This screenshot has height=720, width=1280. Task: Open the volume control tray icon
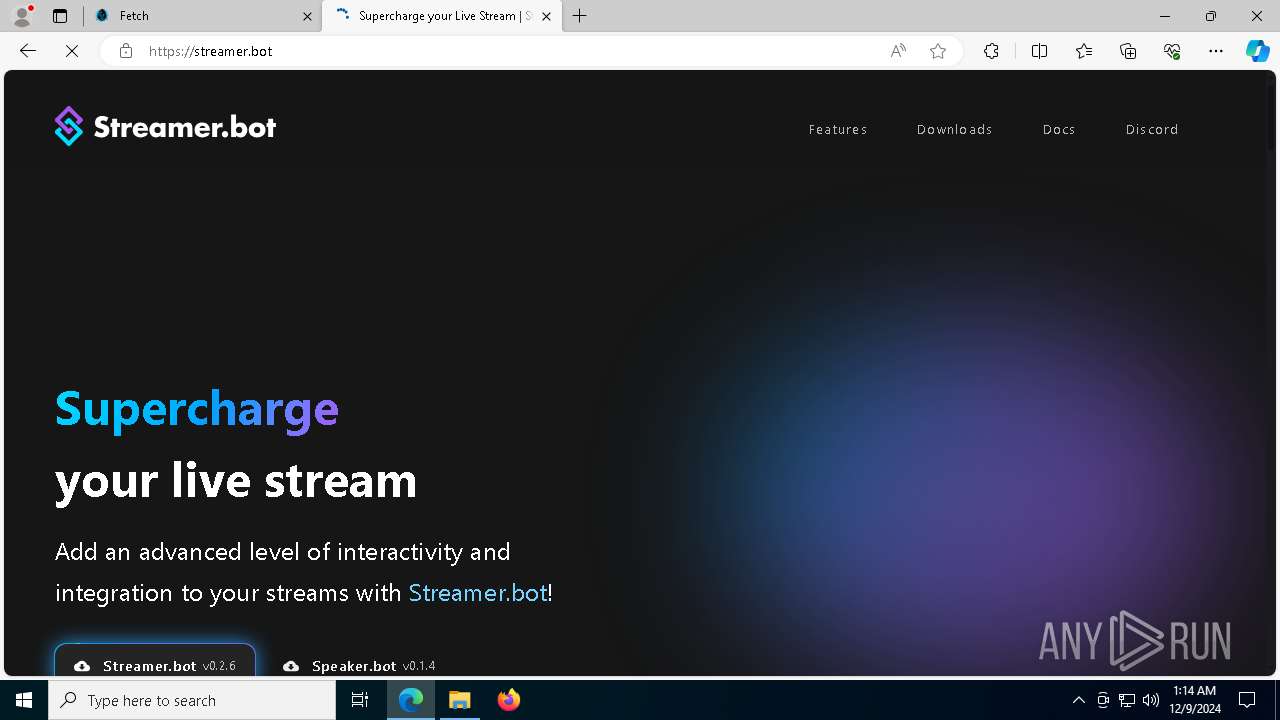click(x=1151, y=700)
